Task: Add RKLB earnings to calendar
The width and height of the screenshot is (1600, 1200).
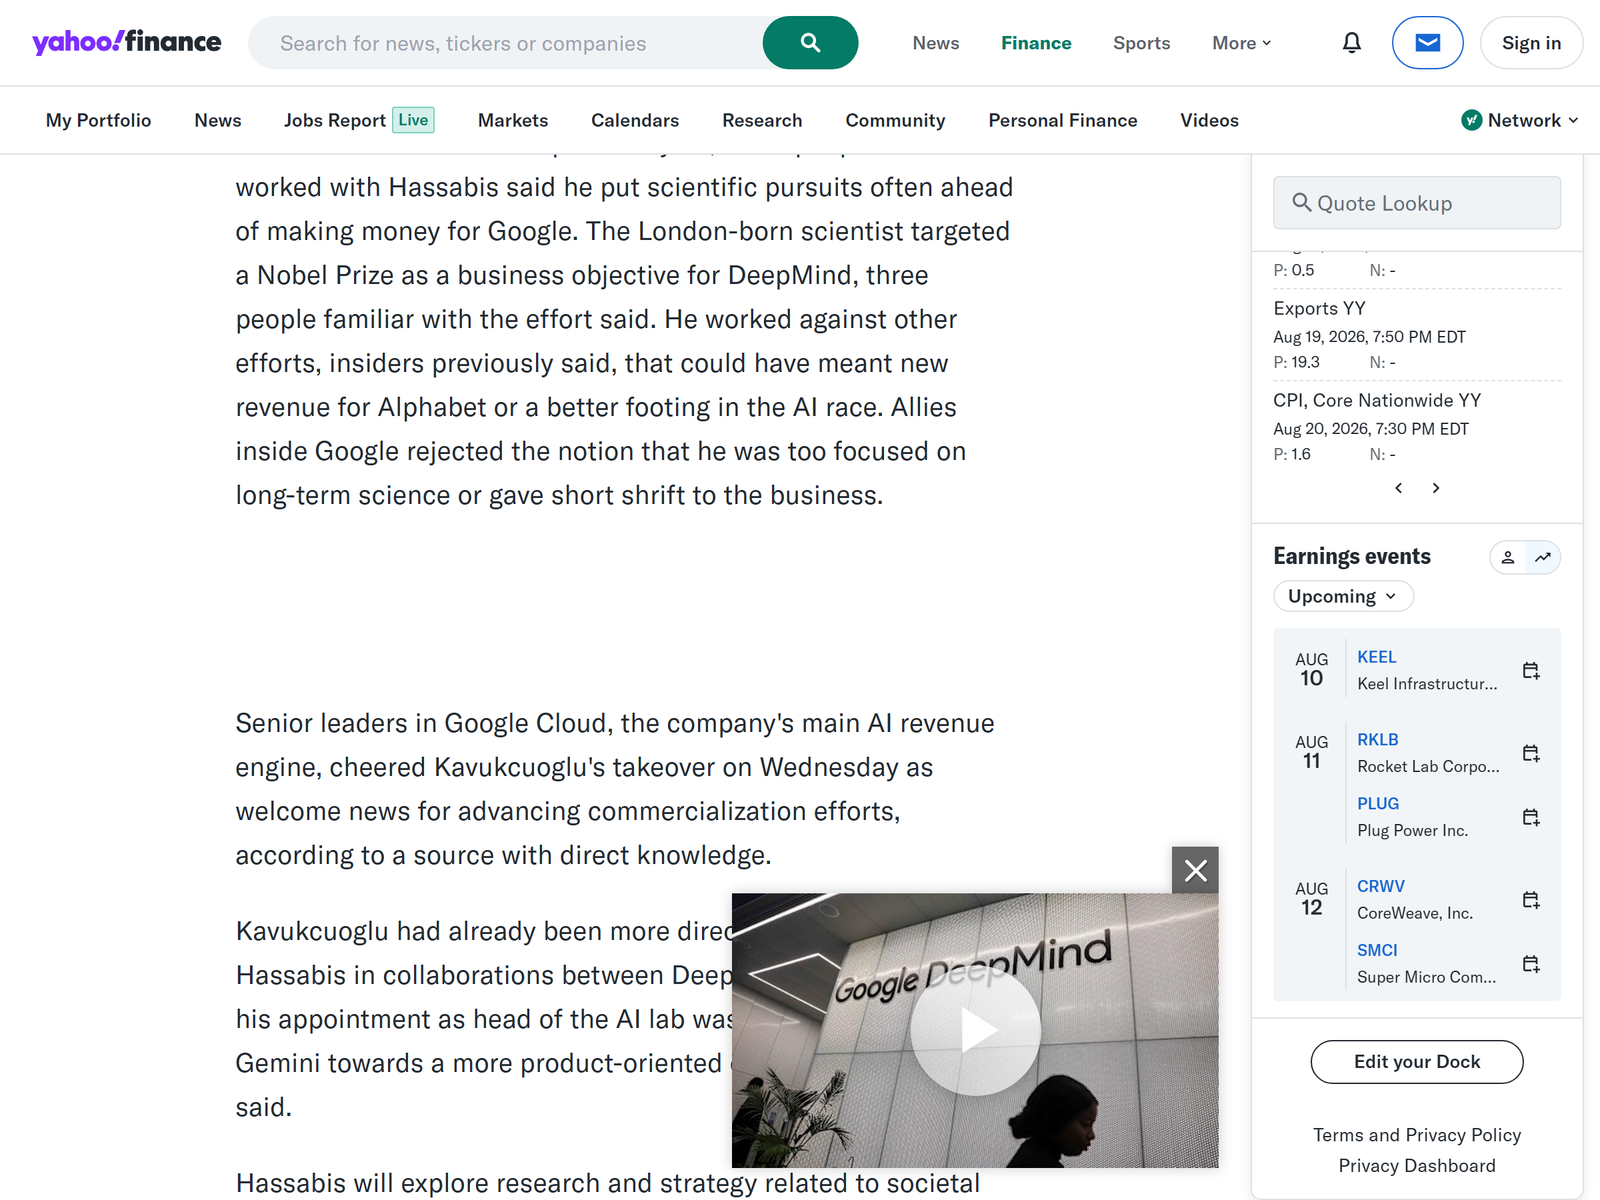Action: coord(1531,753)
